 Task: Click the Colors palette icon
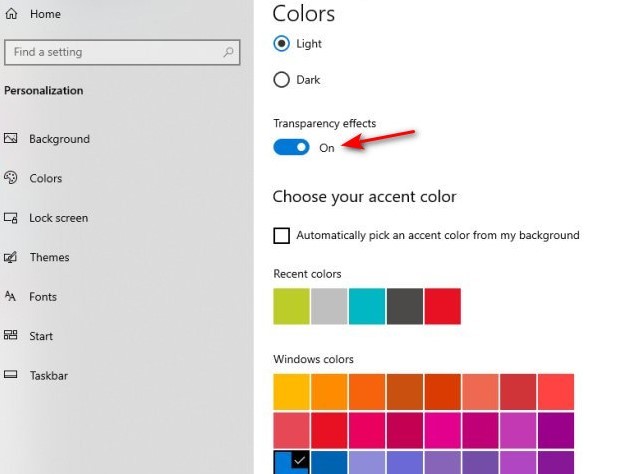click(x=11, y=178)
